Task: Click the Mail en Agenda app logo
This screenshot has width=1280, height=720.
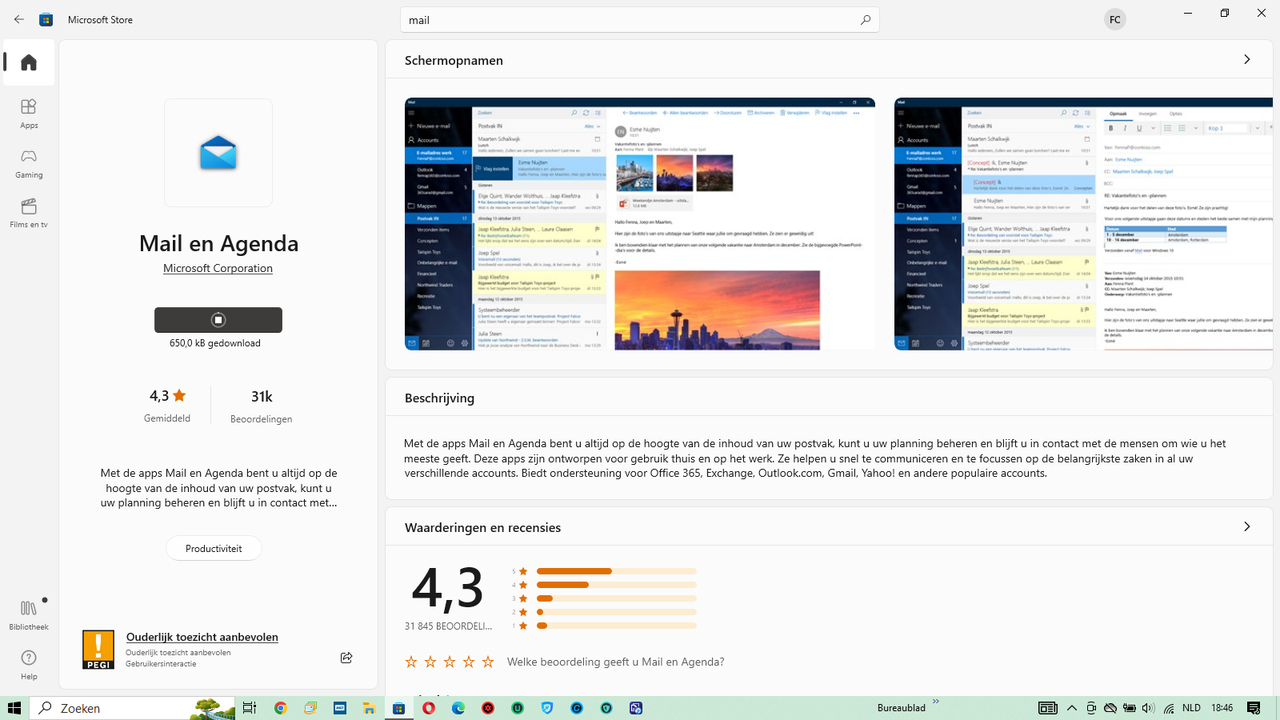Action: pos(218,152)
